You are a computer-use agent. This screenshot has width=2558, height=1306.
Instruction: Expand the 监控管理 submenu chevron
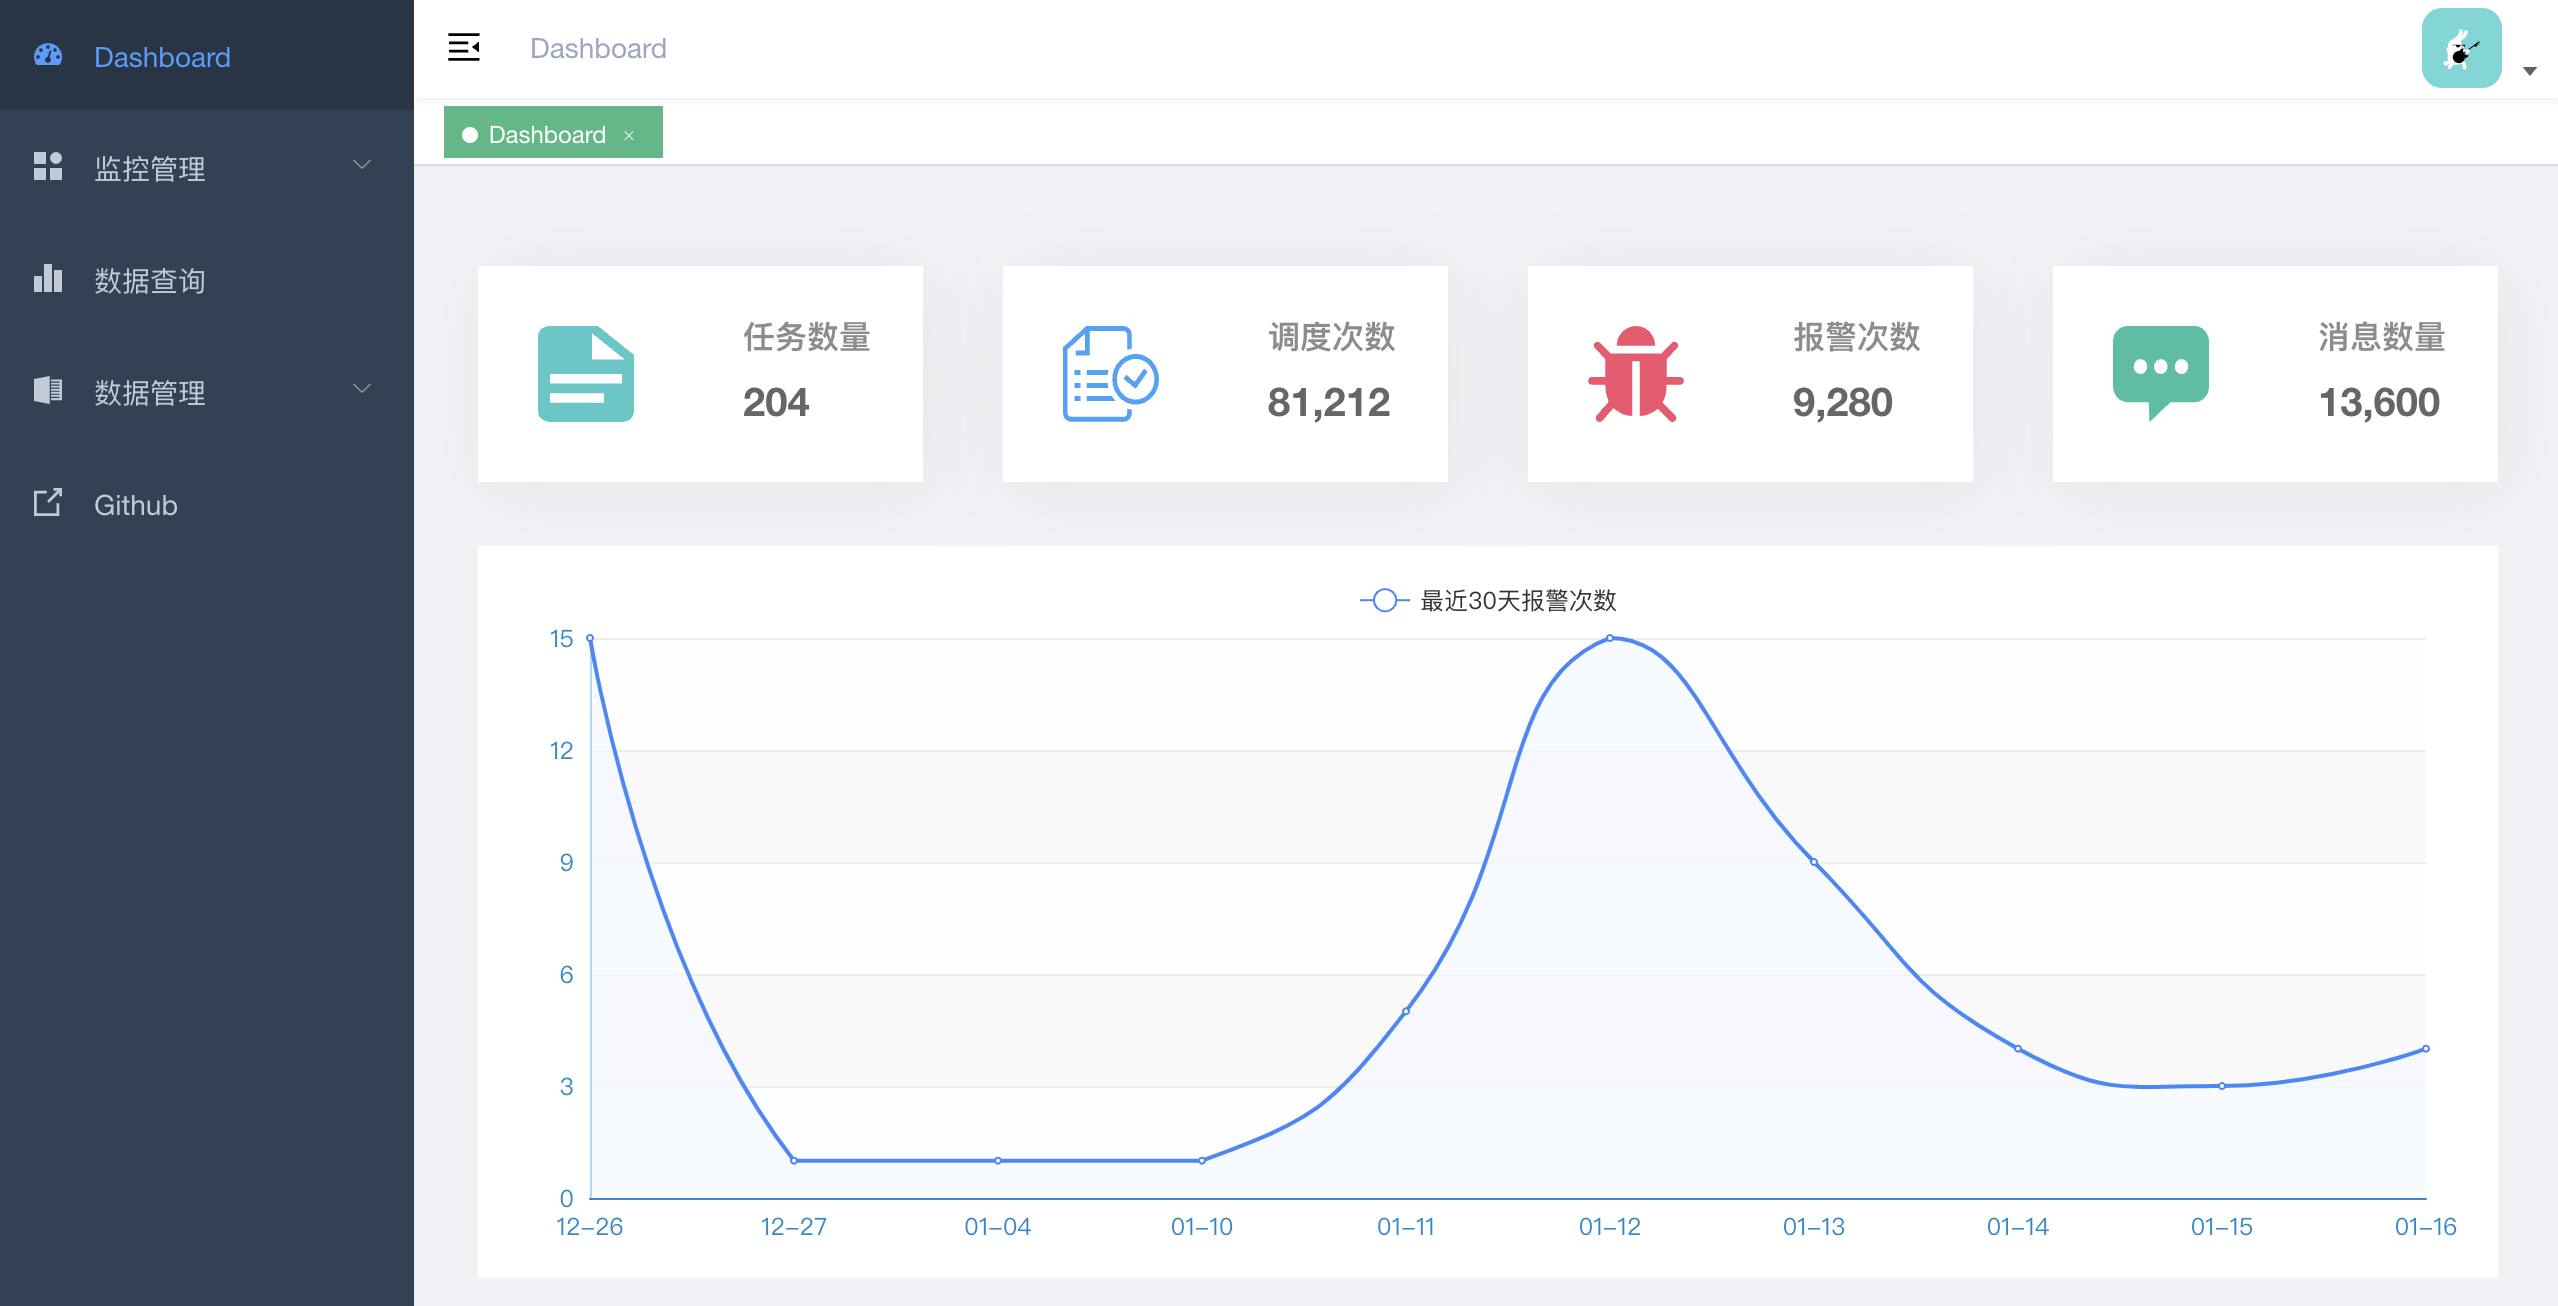[x=362, y=165]
